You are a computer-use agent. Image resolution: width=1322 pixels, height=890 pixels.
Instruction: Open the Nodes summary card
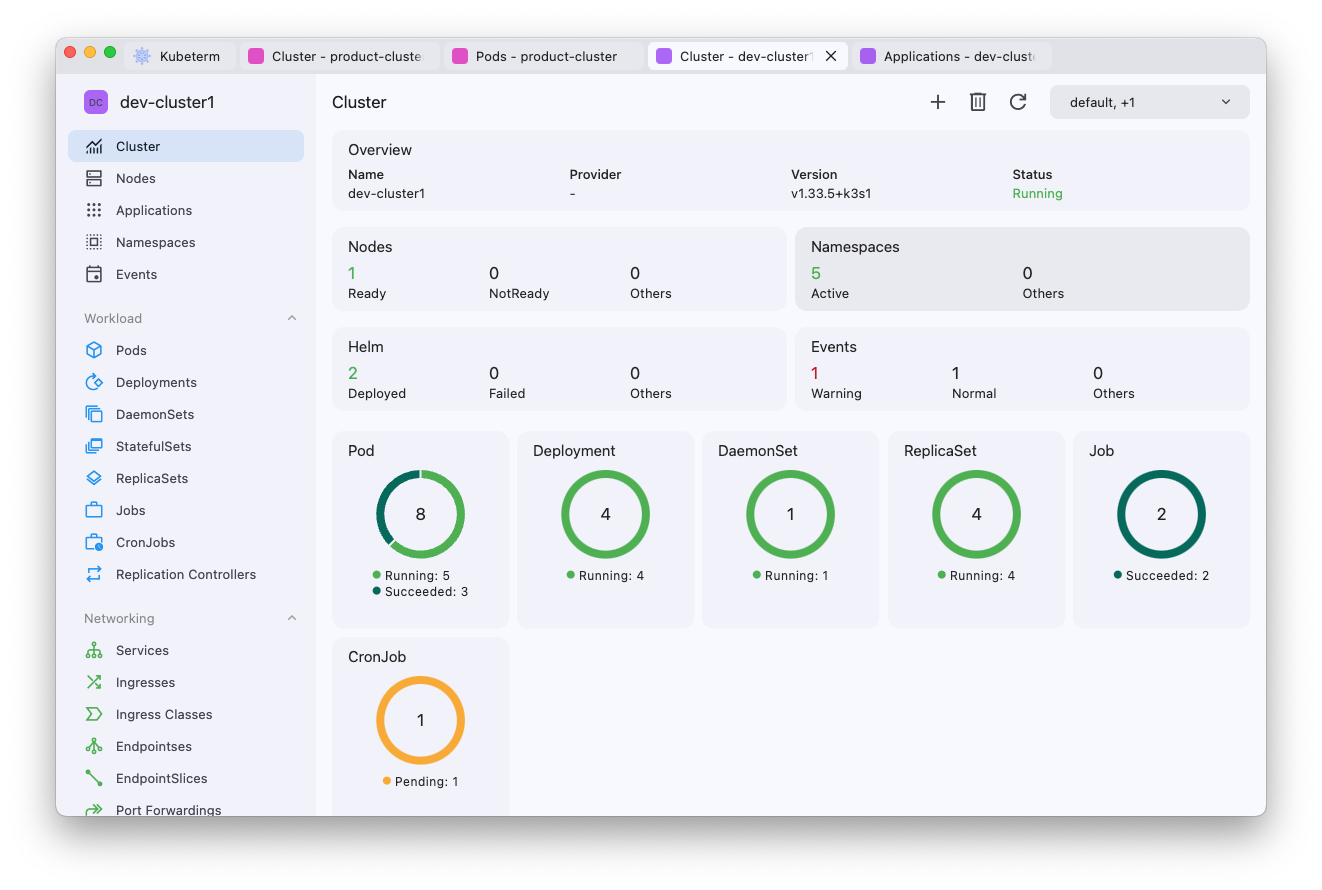click(x=559, y=269)
